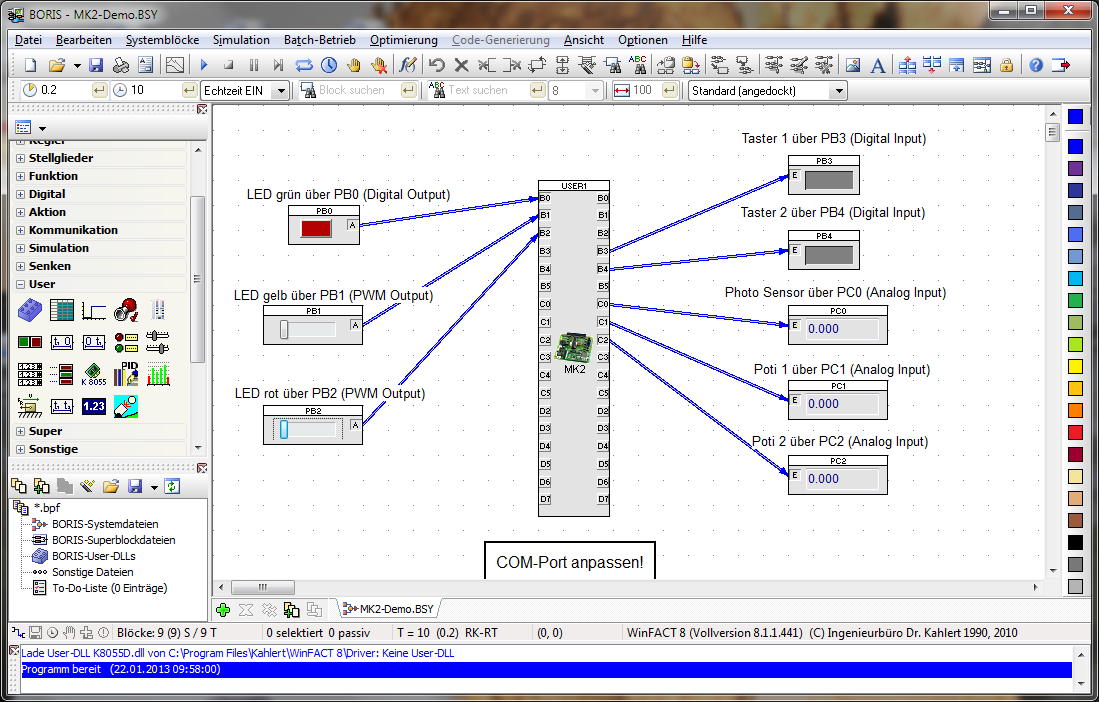The image size is (1099, 702).
Task: Click the clock simulation parameters icon
Action: [x=329, y=65]
